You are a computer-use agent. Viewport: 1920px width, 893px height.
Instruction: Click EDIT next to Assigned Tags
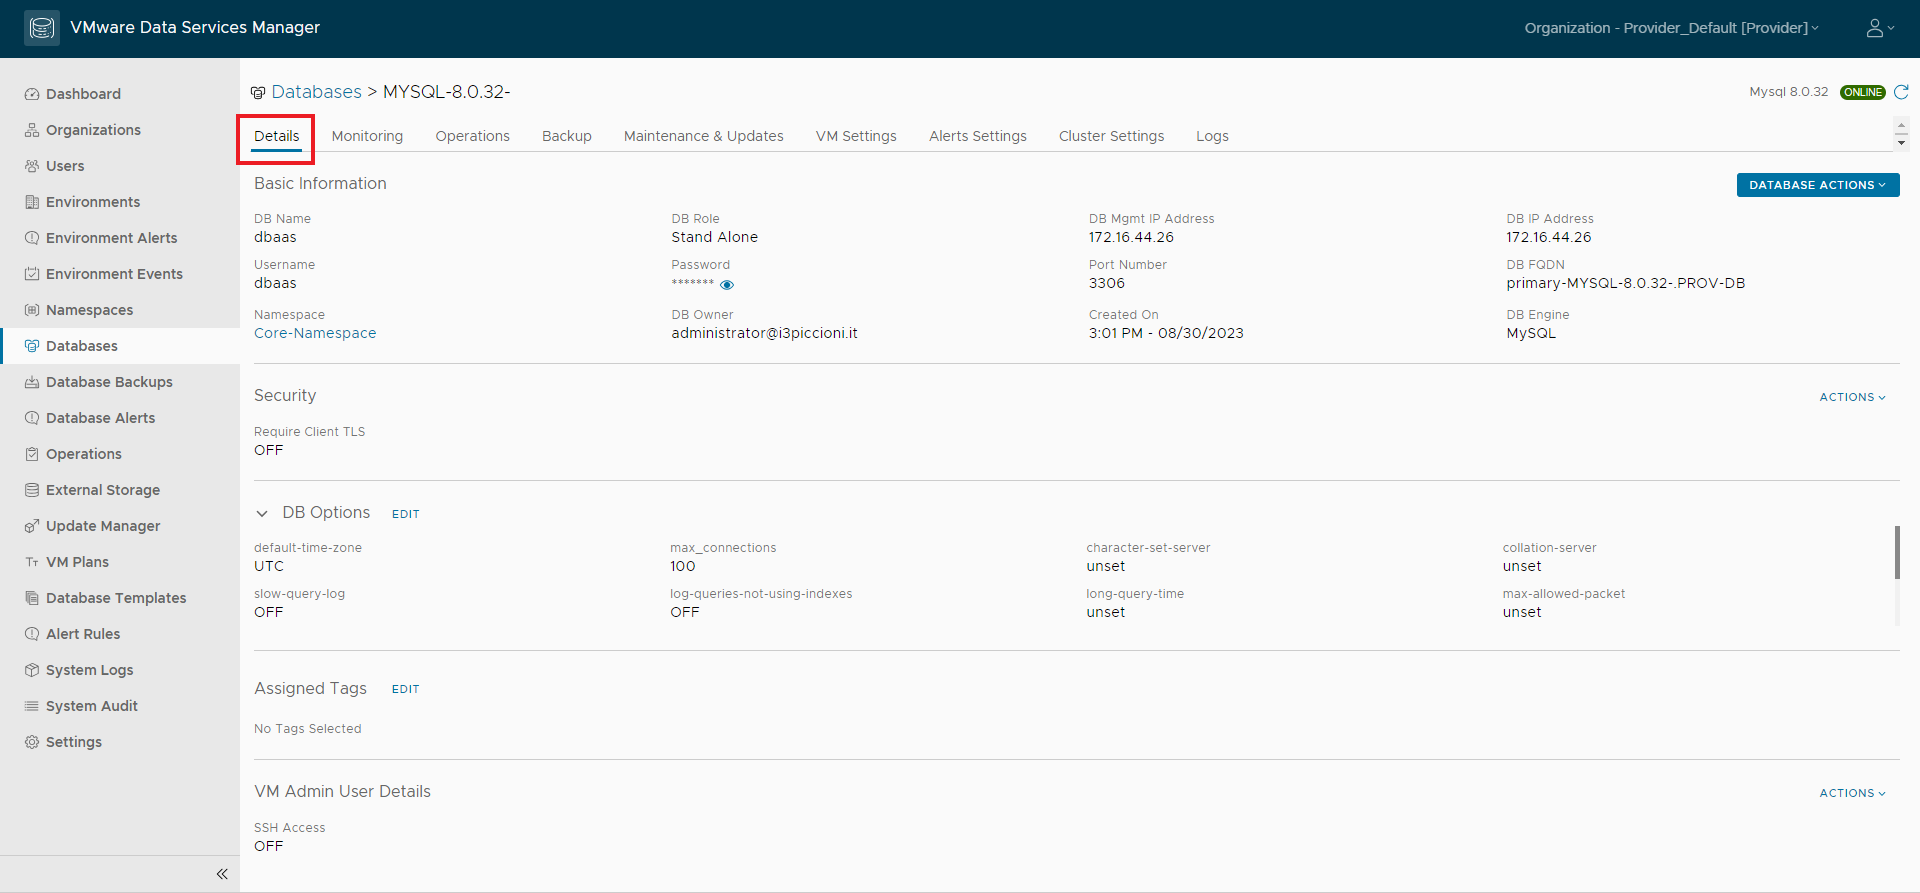point(405,689)
